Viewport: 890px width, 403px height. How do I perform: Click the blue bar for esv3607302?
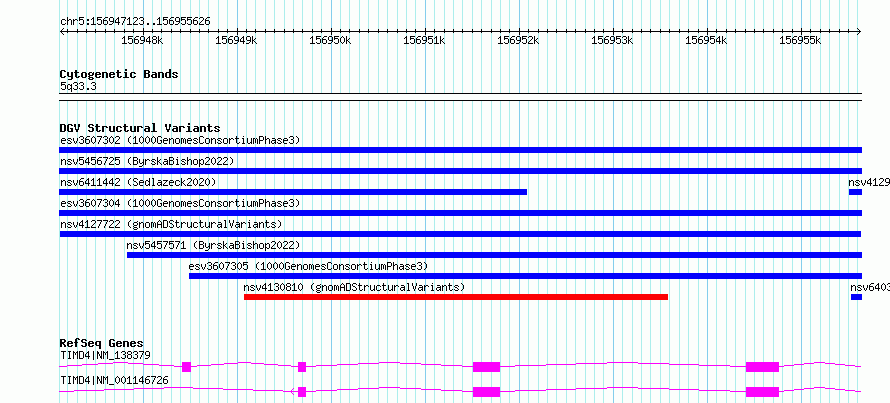(x=461, y=150)
